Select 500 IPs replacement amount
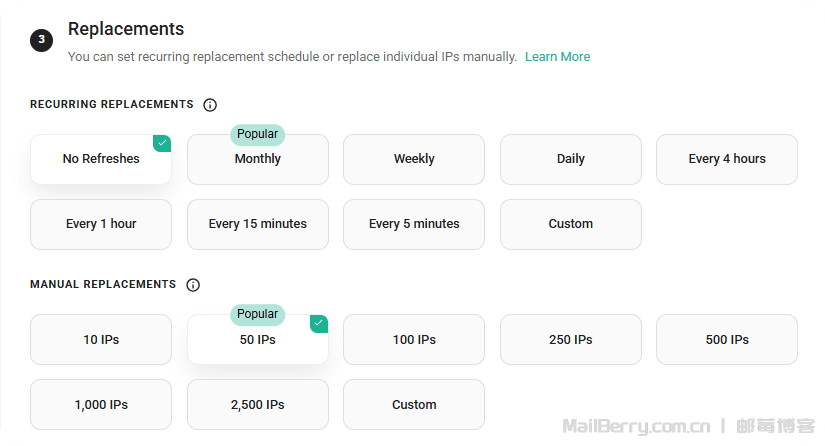The height and width of the screenshot is (446, 825). click(727, 340)
